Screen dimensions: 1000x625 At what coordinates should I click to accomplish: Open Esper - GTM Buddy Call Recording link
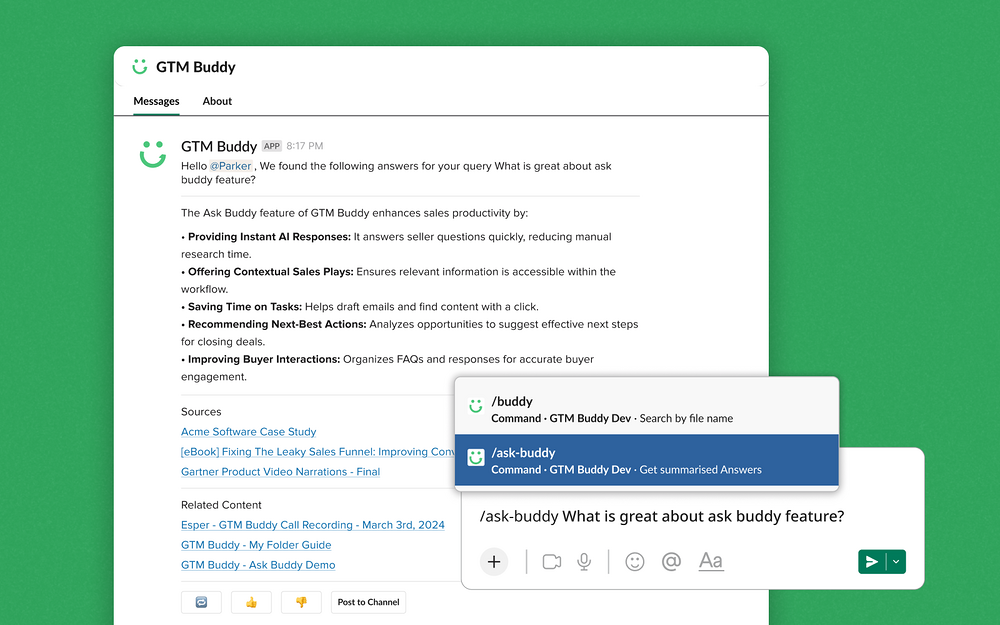point(312,525)
